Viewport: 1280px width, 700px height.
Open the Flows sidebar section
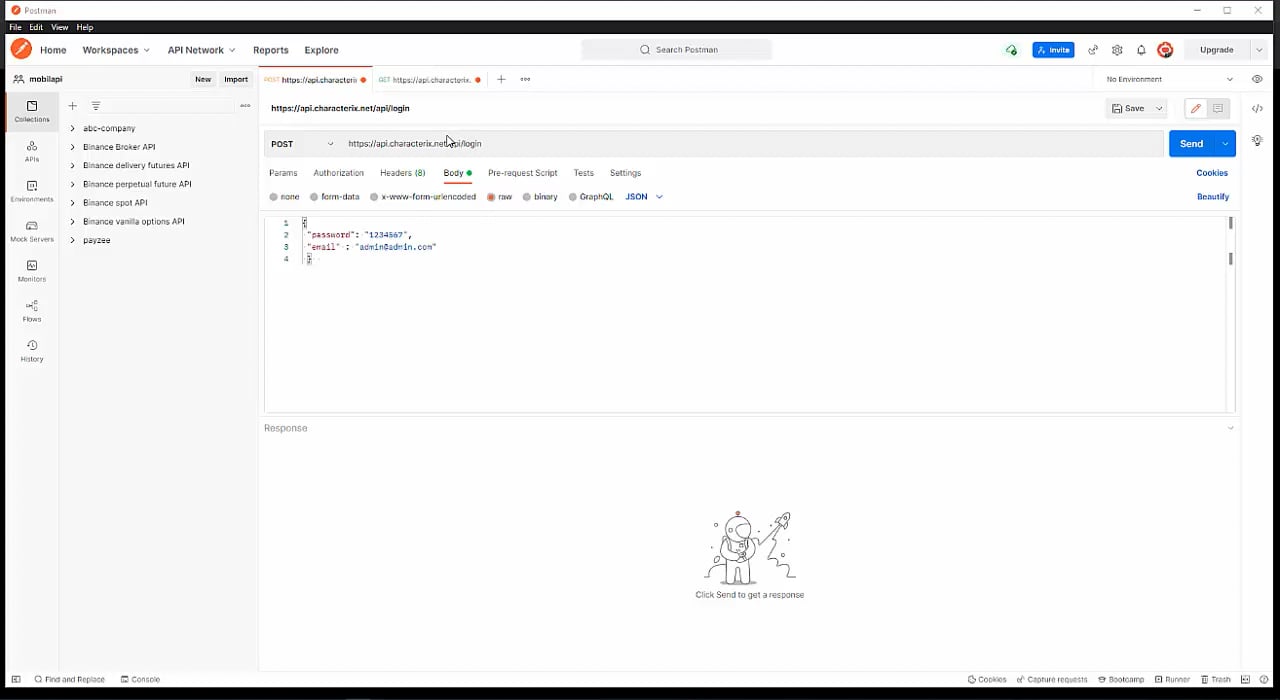pyautogui.click(x=31, y=311)
